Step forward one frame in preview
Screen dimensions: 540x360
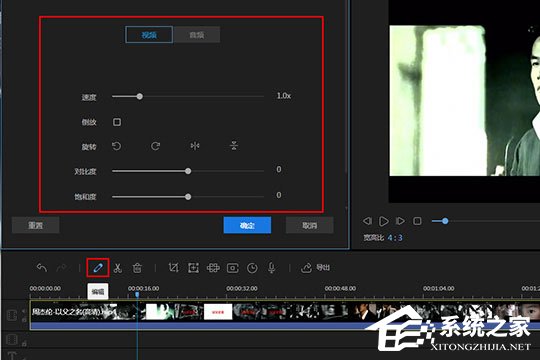(x=400, y=221)
